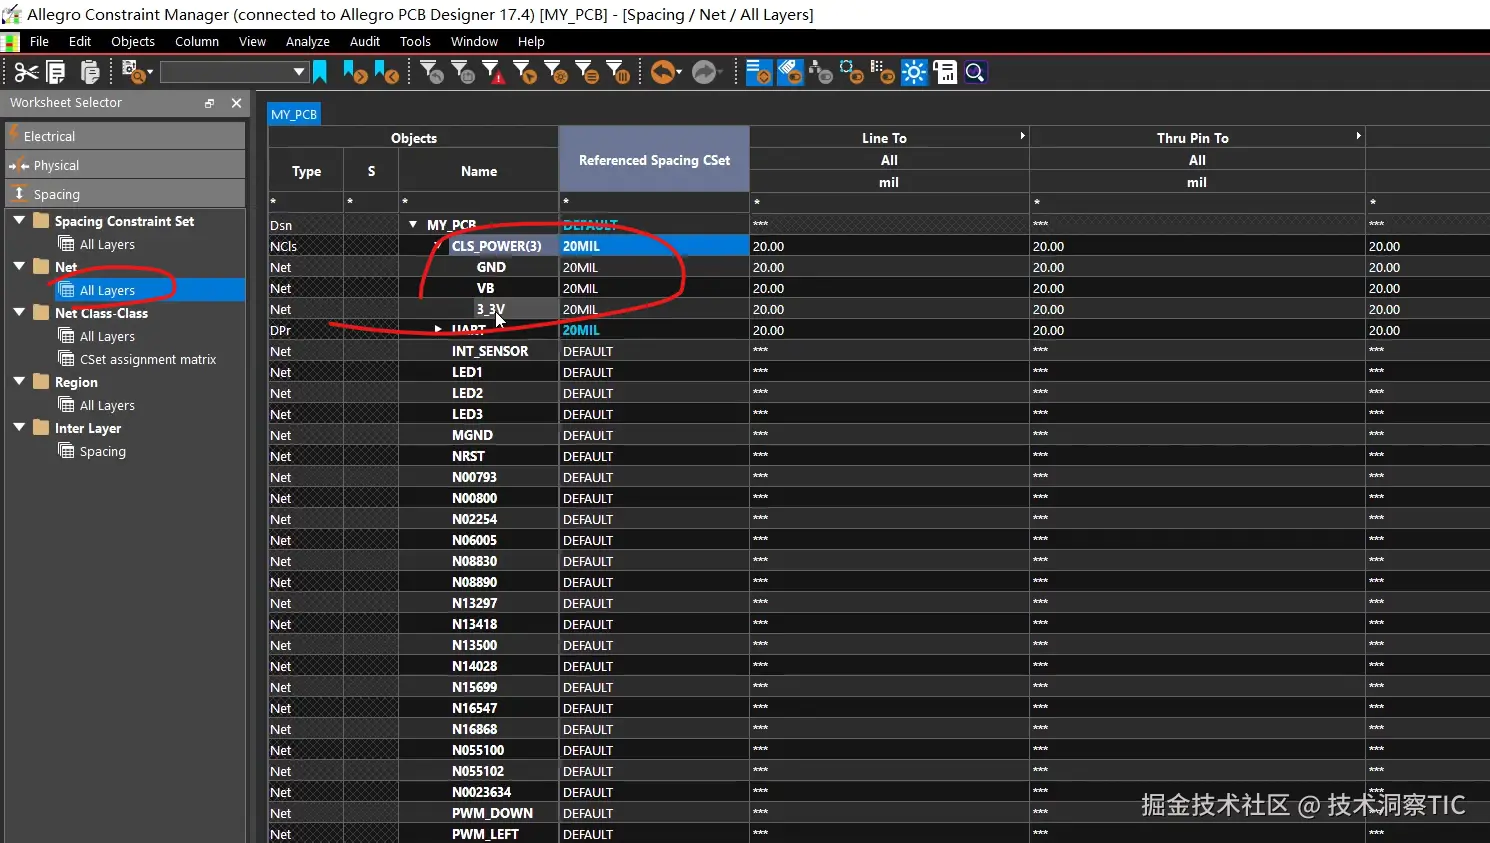Open the Tools menu
Viewport: 1490px width, 843px height.
(x=415, y=41)
